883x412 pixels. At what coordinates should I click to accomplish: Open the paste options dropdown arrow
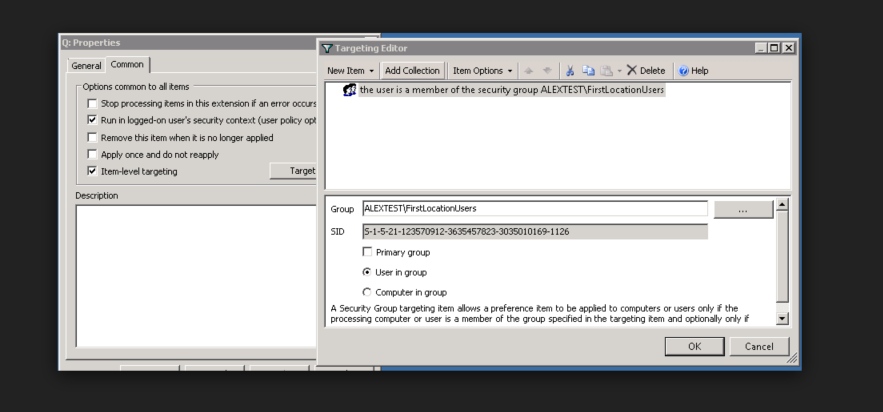pos(619,71)
